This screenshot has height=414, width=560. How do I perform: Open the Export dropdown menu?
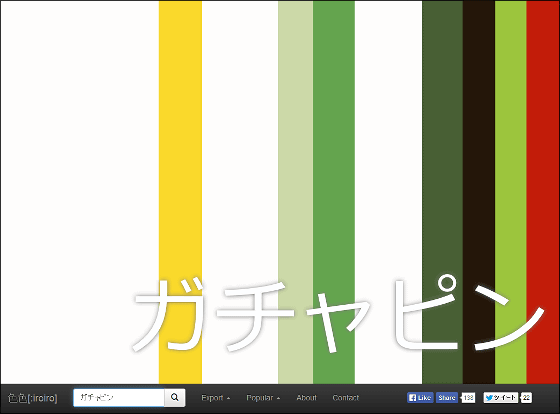(x=216, y=398)
